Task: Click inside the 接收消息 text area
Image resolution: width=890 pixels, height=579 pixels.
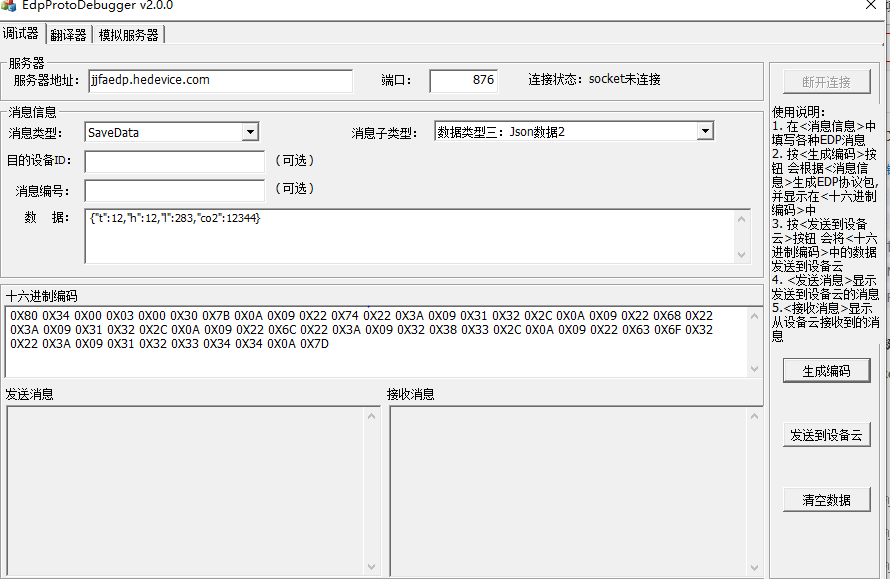Action: click(568, 491)
